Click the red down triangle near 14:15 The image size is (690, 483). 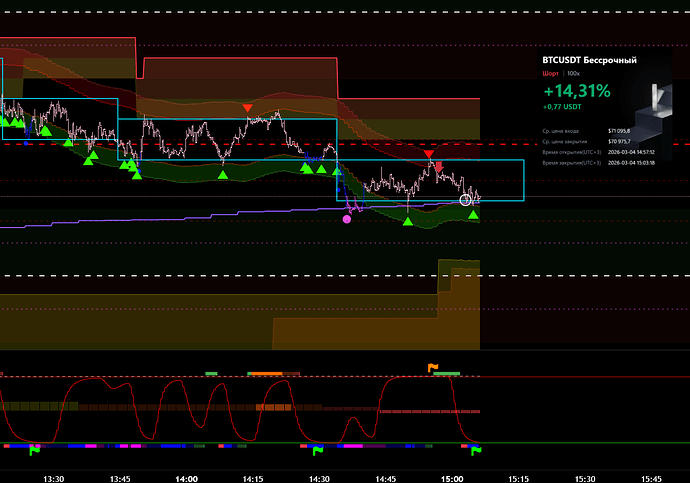point(247,107)
